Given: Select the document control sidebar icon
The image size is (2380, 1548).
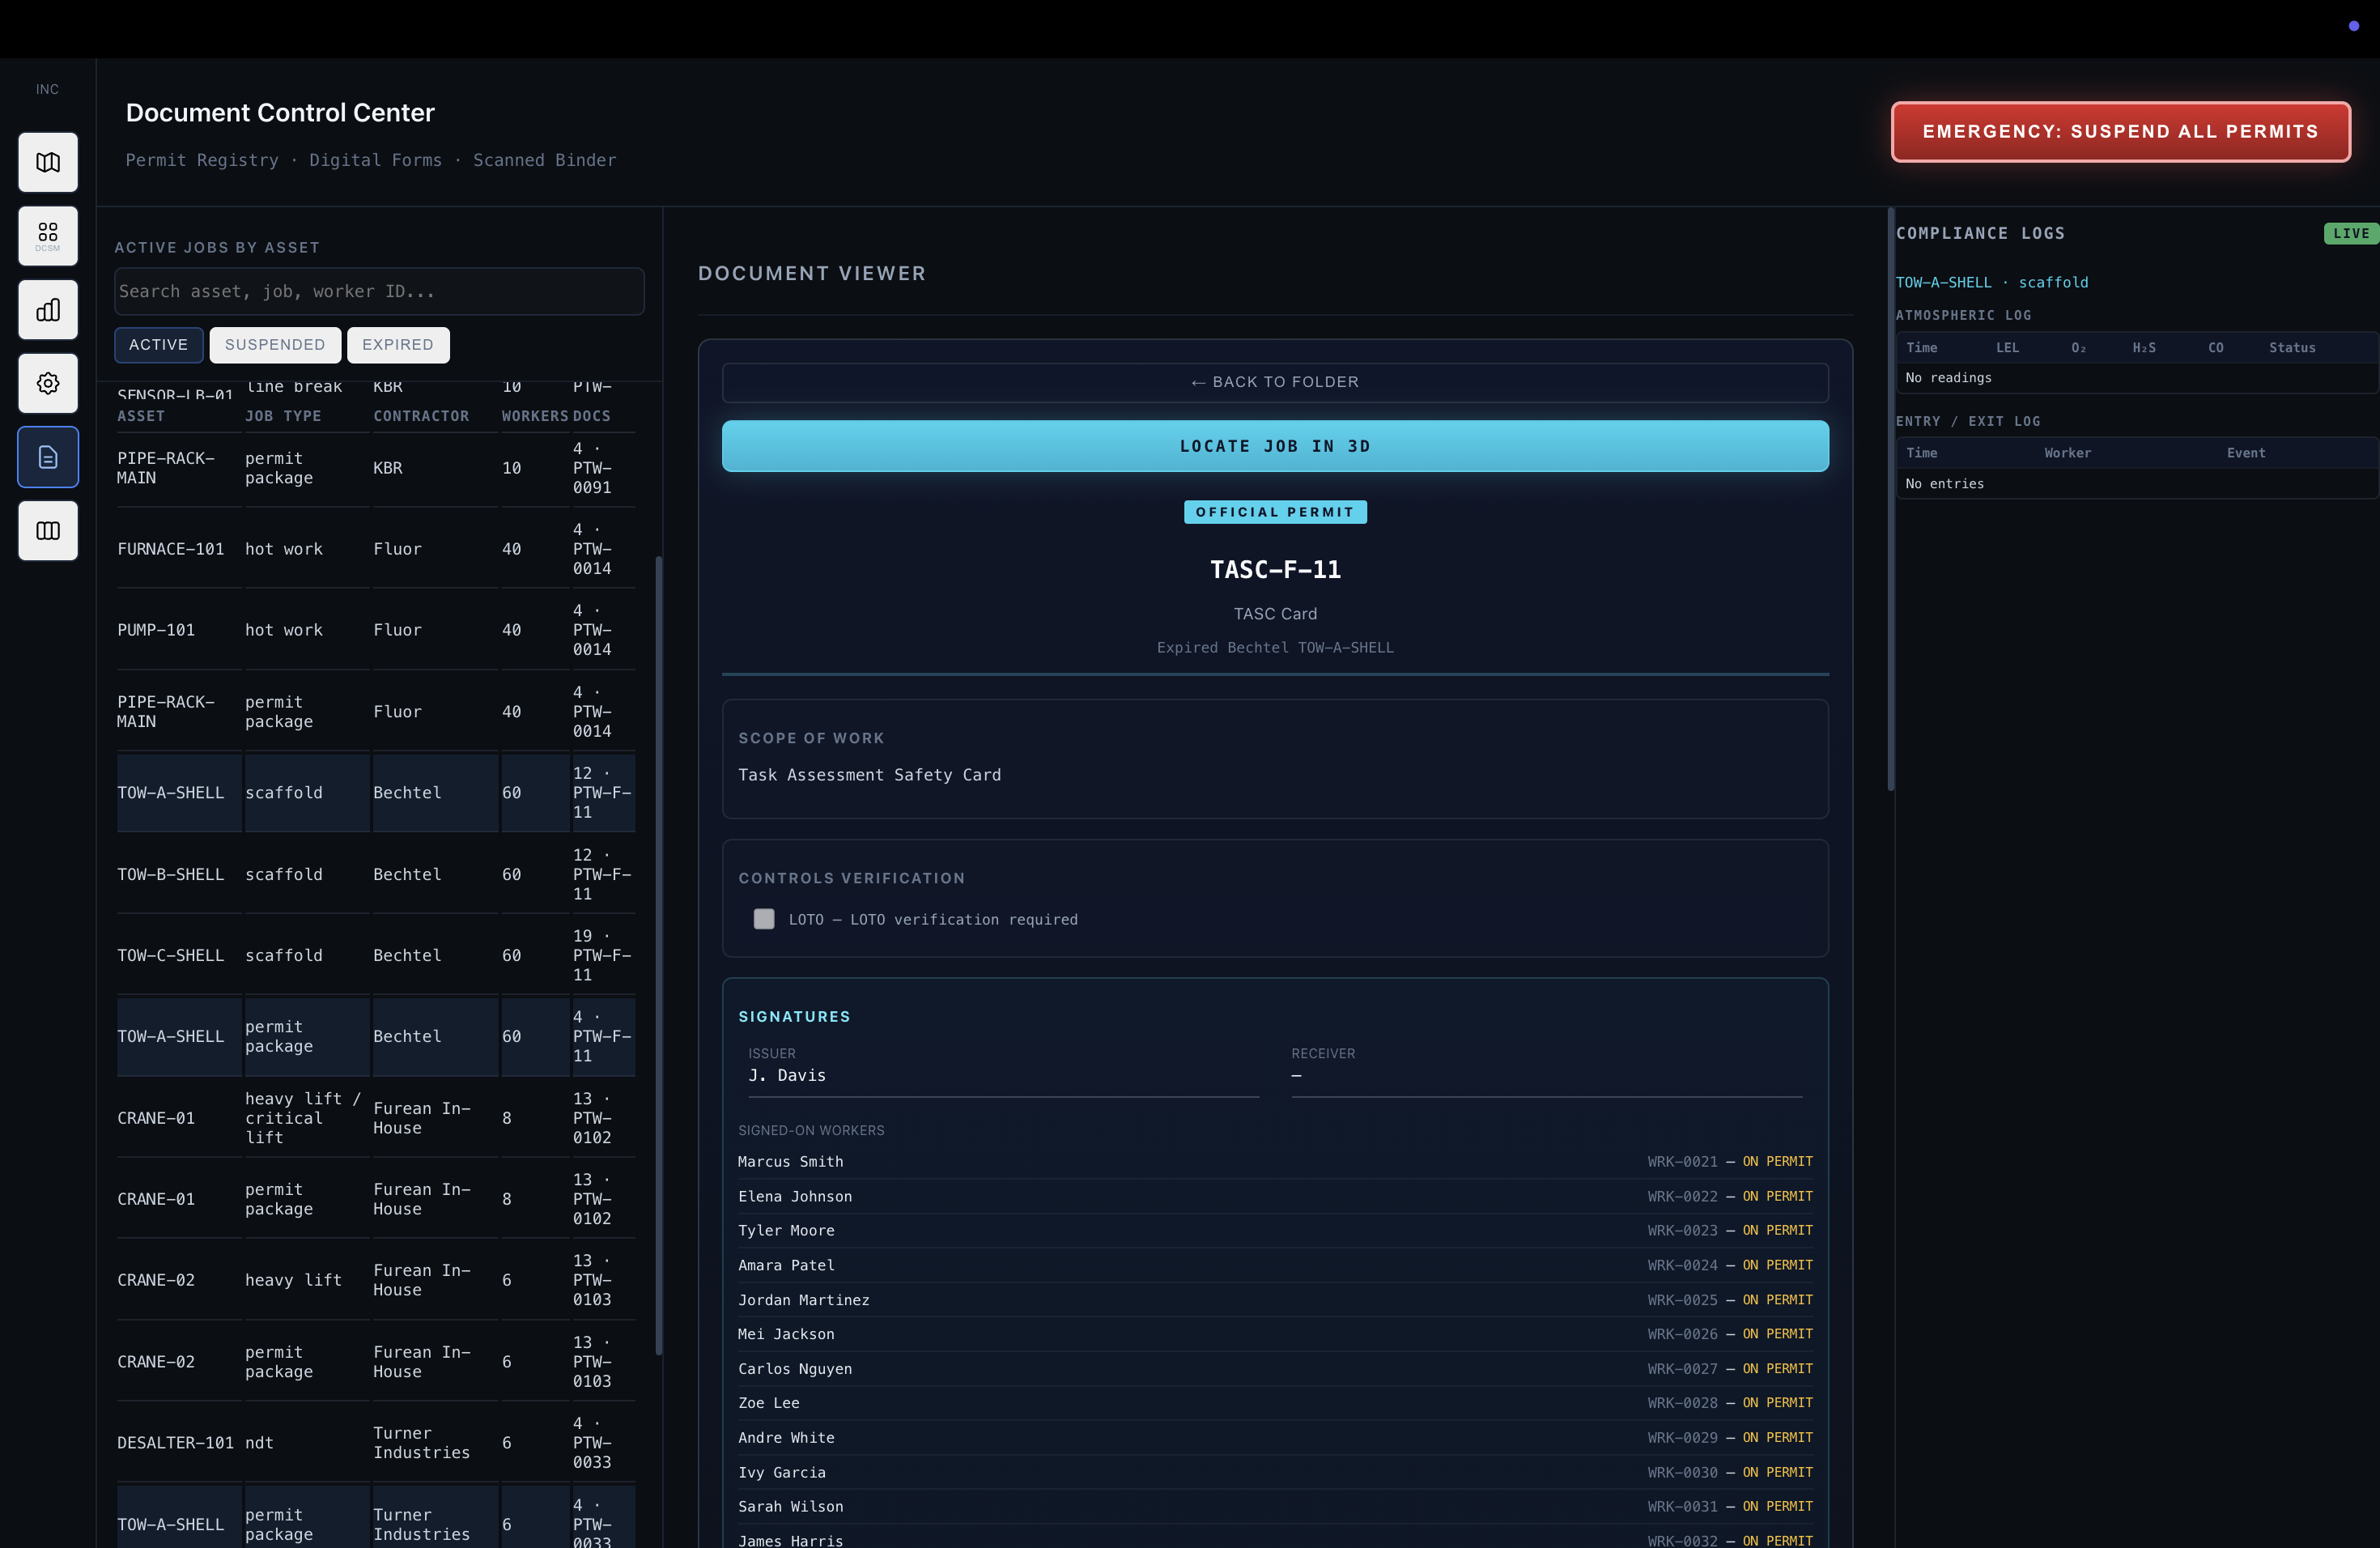Looking at the screenshot, I should (x=48, y=457).
